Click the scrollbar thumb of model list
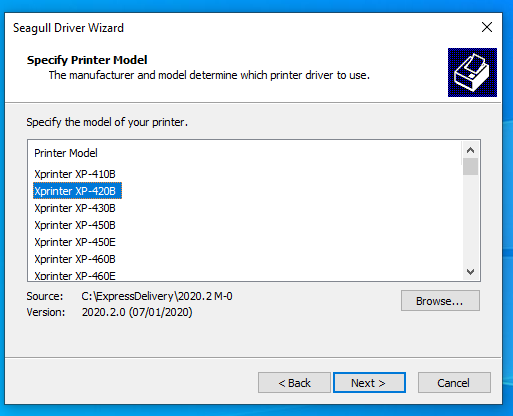Image resolution: width=513 pixels, height=416 pixels. (x=470, y=166)
